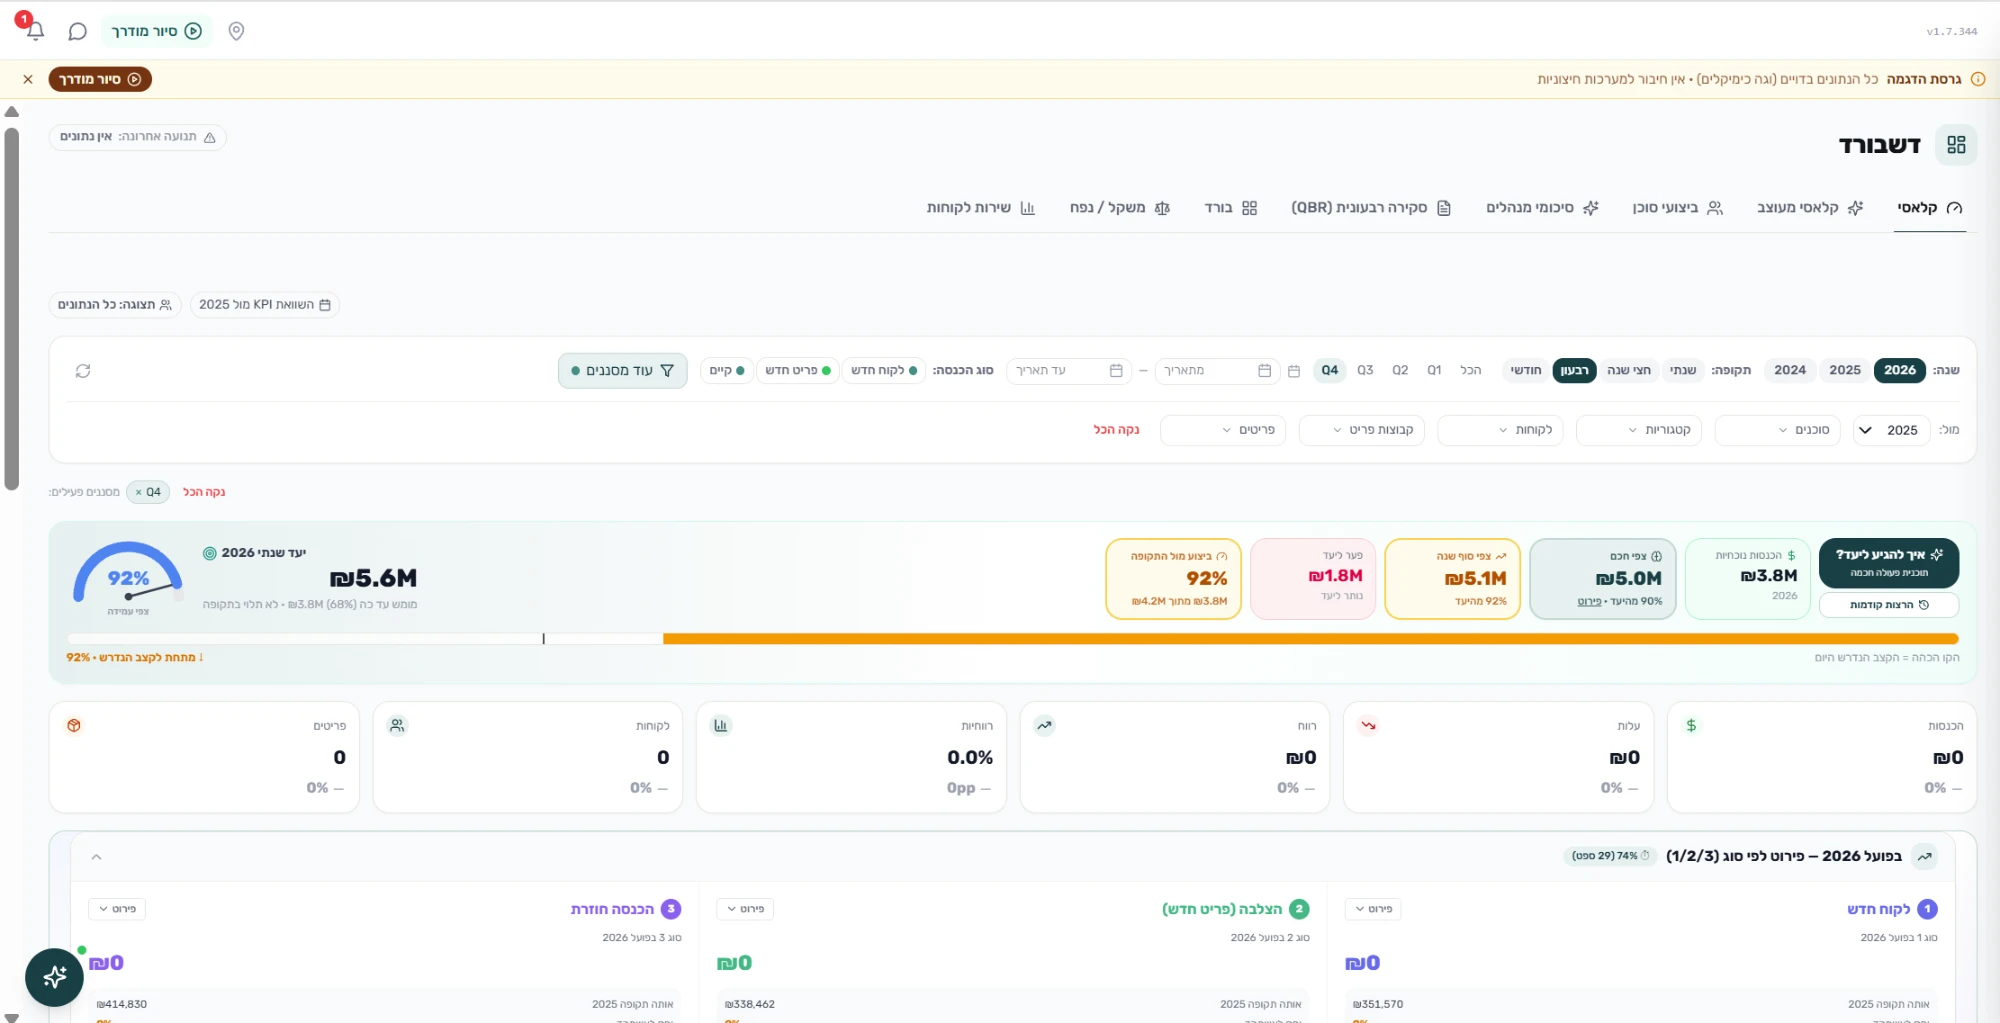Image resolution: width=2000 pixels, height=1023 pixels.
Task: Open the לקוחות dropdown
Action: click(x=1500, y=430)
